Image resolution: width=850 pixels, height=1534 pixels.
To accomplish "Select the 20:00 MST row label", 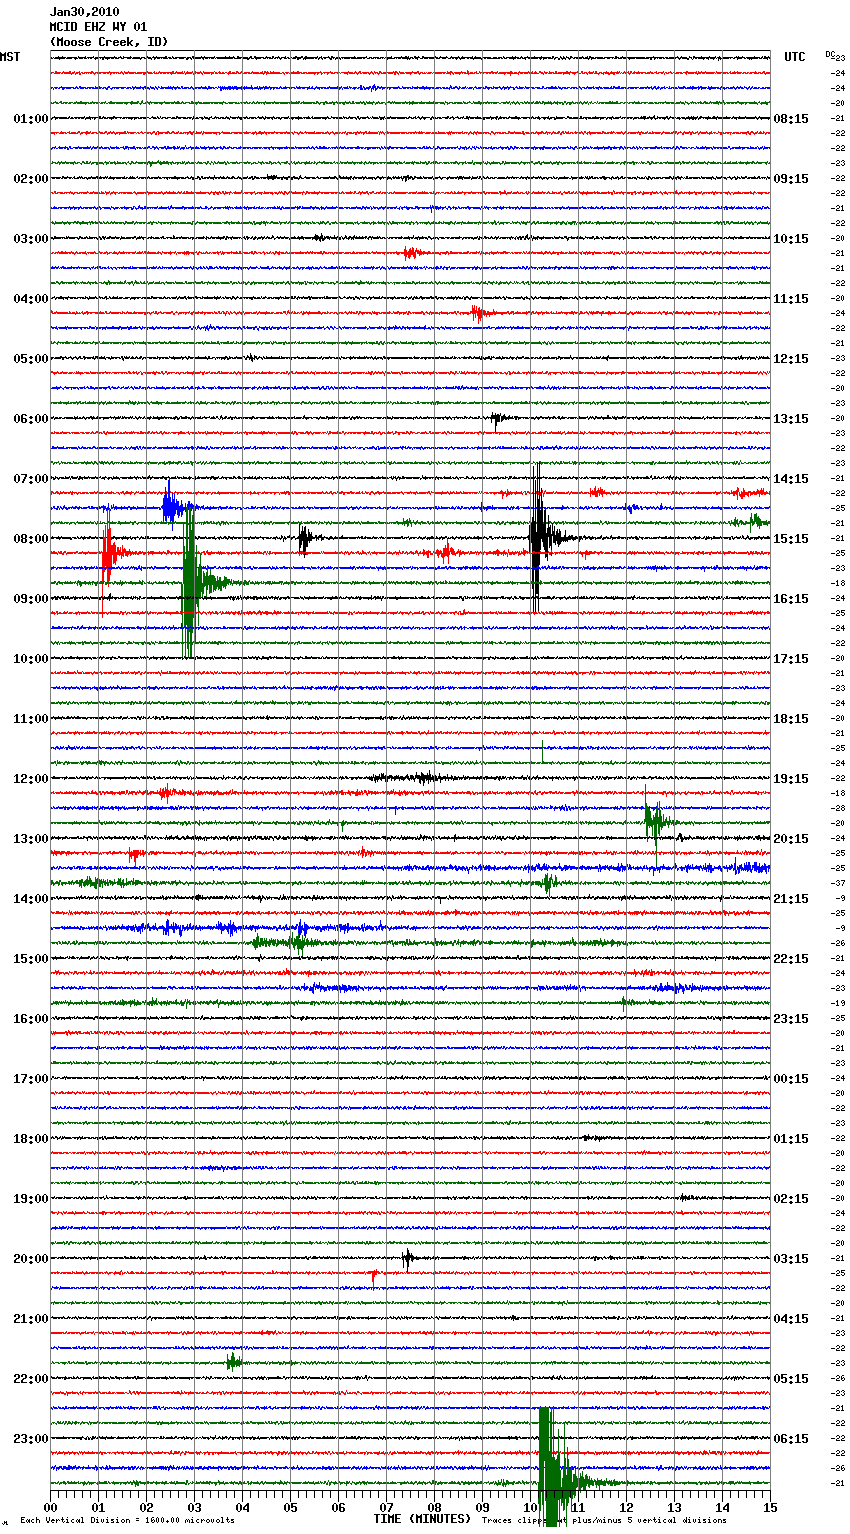I will point(30,1259).
